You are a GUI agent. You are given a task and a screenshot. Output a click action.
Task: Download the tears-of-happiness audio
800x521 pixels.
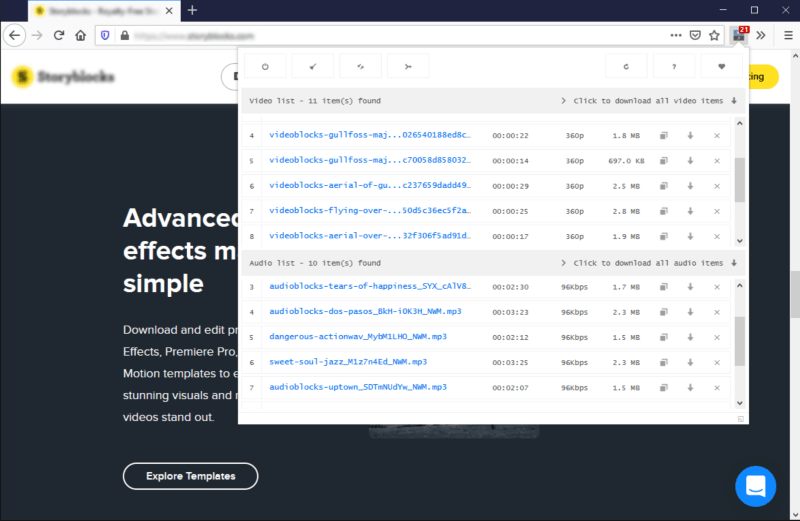pyautogui.click(x=690, y=287)
